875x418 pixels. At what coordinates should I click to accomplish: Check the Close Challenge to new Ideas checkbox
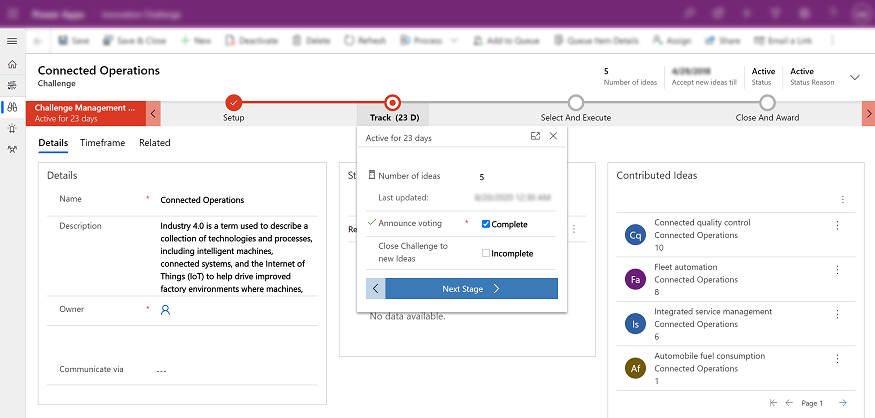(x=486, y=253)
